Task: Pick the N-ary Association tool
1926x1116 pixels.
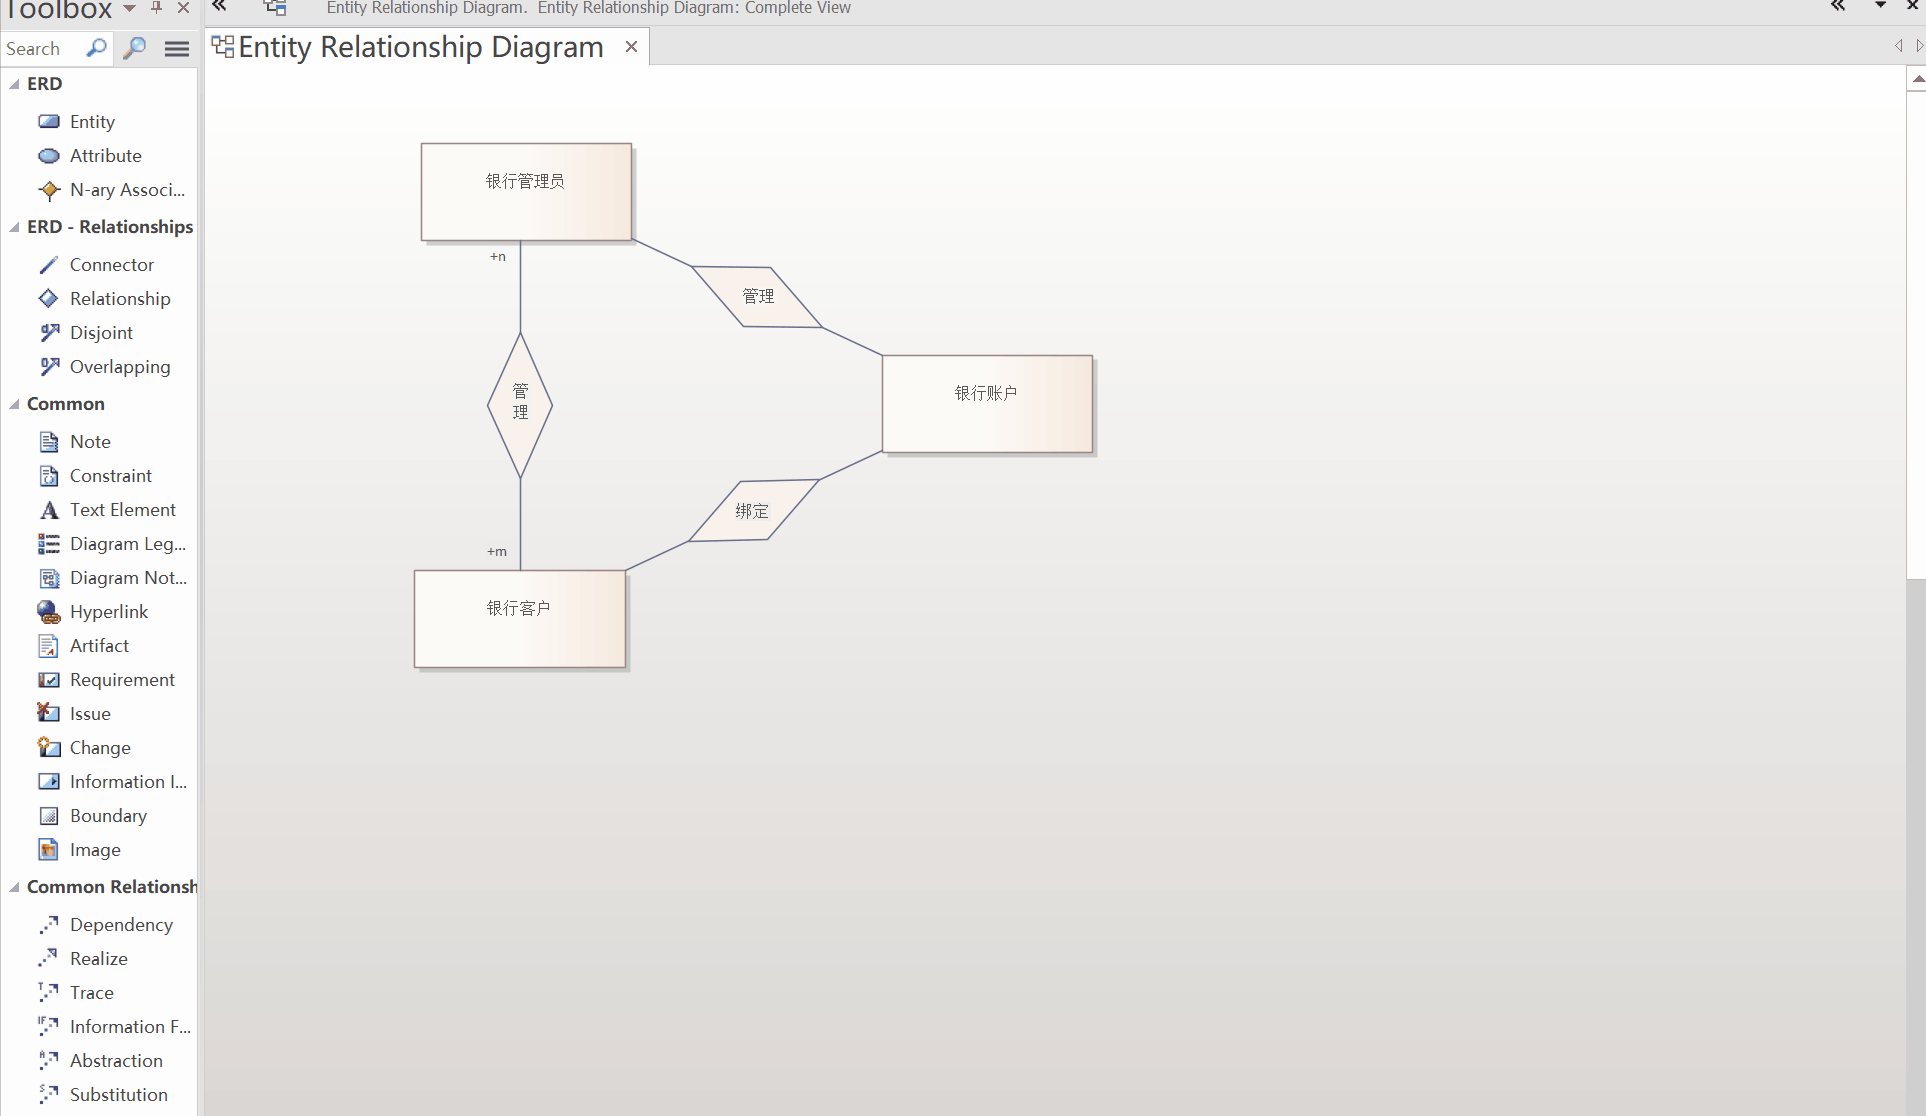Action: pyautogui.click(x=126, y=190)
